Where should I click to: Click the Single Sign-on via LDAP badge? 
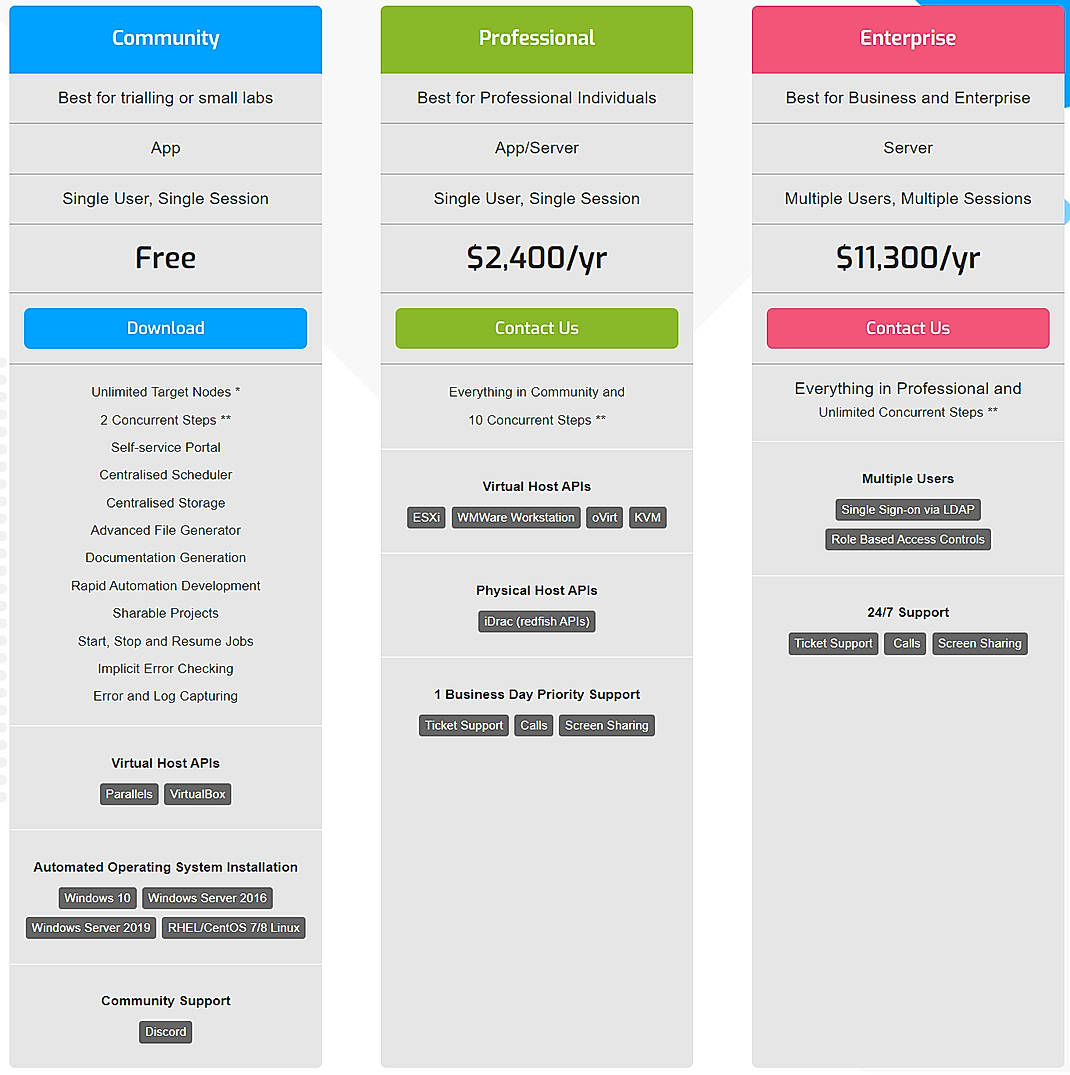pos(907,509)
